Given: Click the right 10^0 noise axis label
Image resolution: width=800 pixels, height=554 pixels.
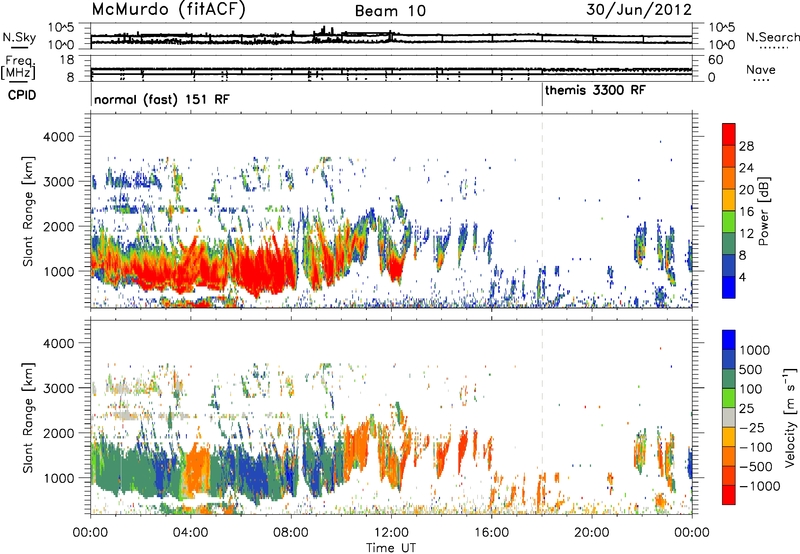Looking at the screenshot, I should [721, 45].
